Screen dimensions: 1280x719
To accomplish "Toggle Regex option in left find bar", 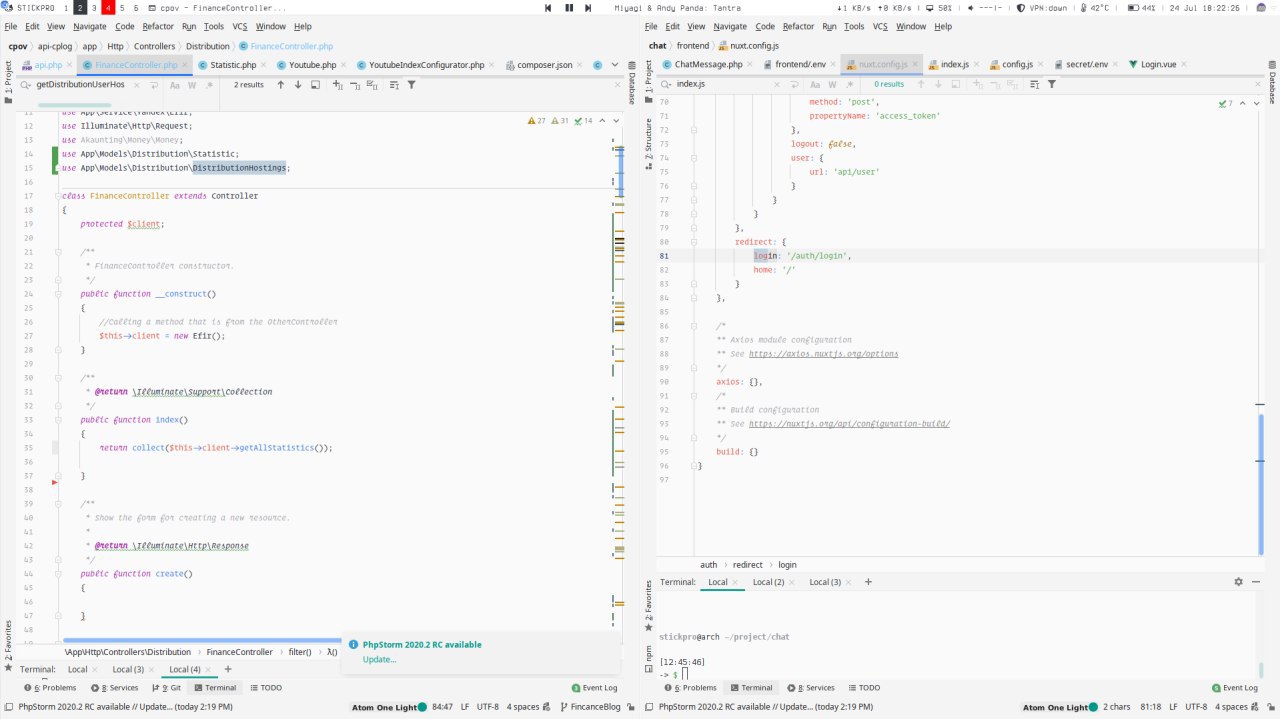I will [209, 84].
